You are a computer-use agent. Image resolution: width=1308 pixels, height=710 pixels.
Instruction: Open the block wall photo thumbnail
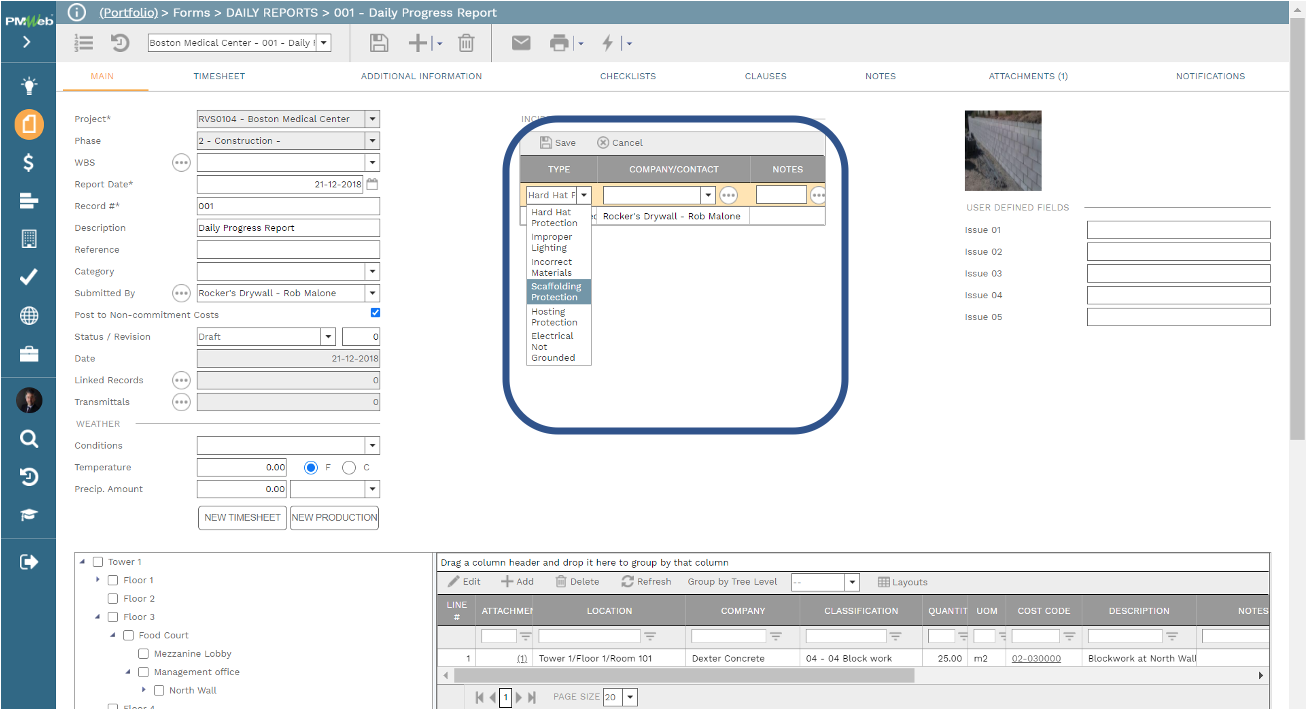click(1003, 151)
